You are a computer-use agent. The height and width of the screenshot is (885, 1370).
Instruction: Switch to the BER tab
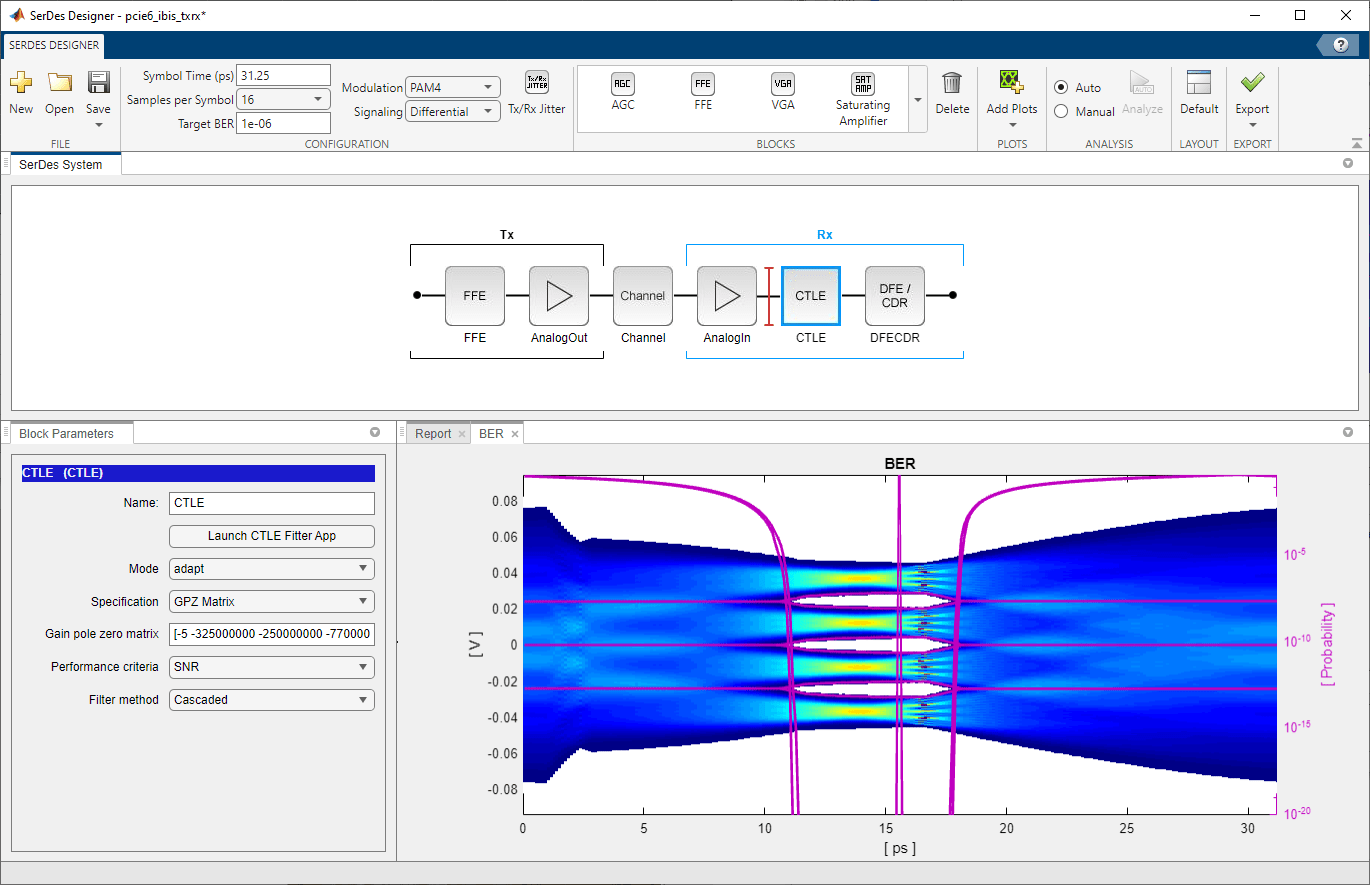coord(491,433)
